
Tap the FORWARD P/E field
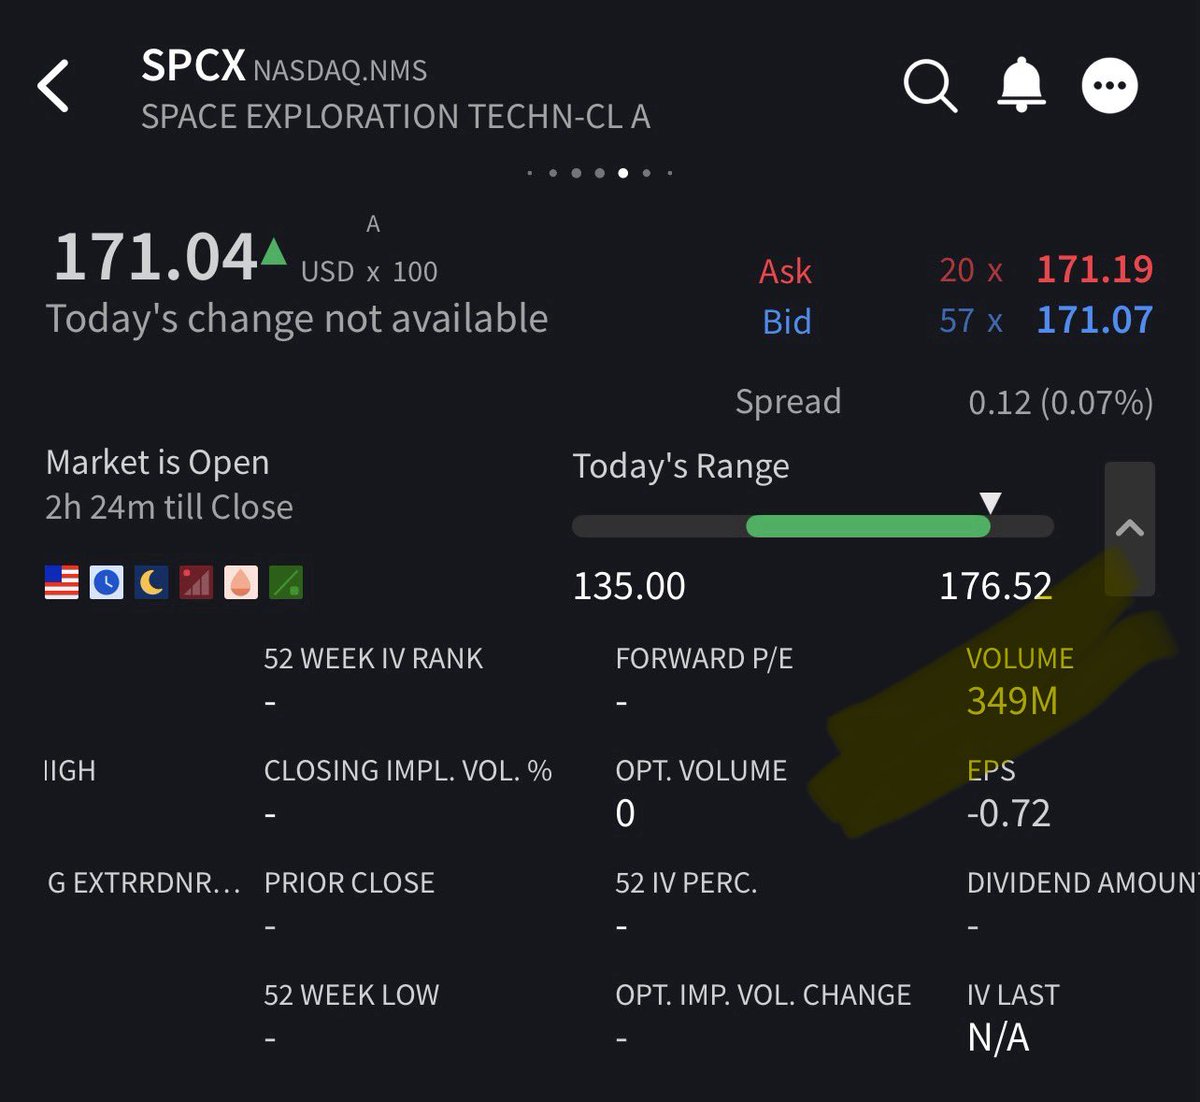pyautogui.click(x=704, y=680)
